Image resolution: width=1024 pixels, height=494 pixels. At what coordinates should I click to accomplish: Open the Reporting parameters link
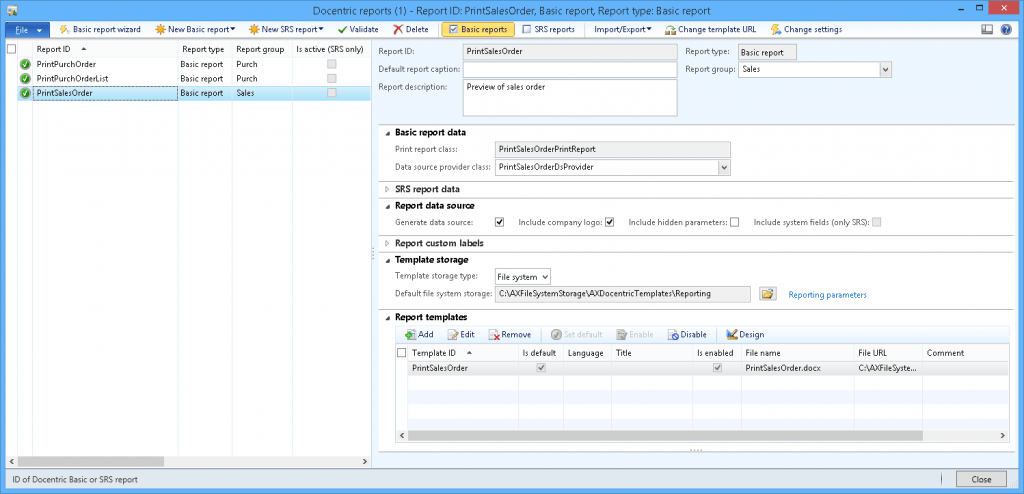click(827, 295)
